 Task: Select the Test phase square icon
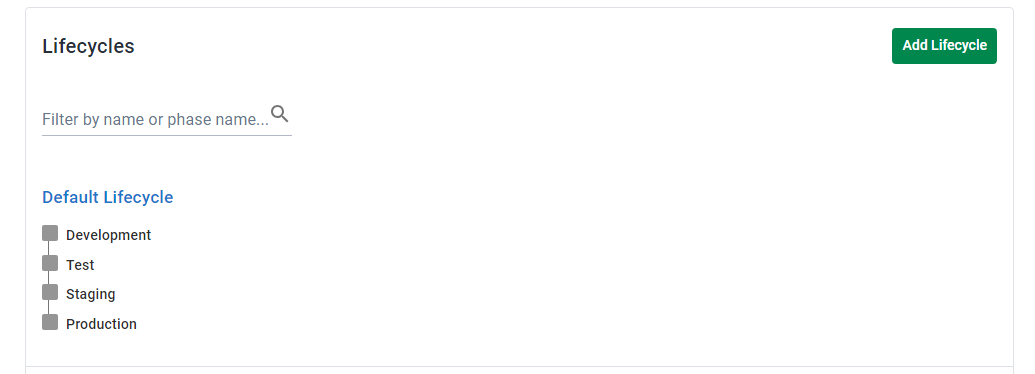pyautogui.click(x=50, y=263)
